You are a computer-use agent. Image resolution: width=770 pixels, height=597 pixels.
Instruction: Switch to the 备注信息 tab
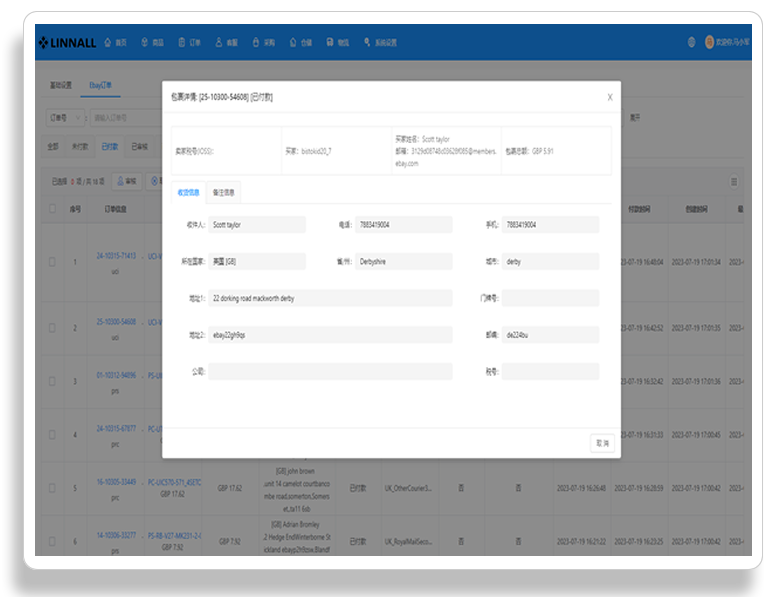[x=223, y=192]
